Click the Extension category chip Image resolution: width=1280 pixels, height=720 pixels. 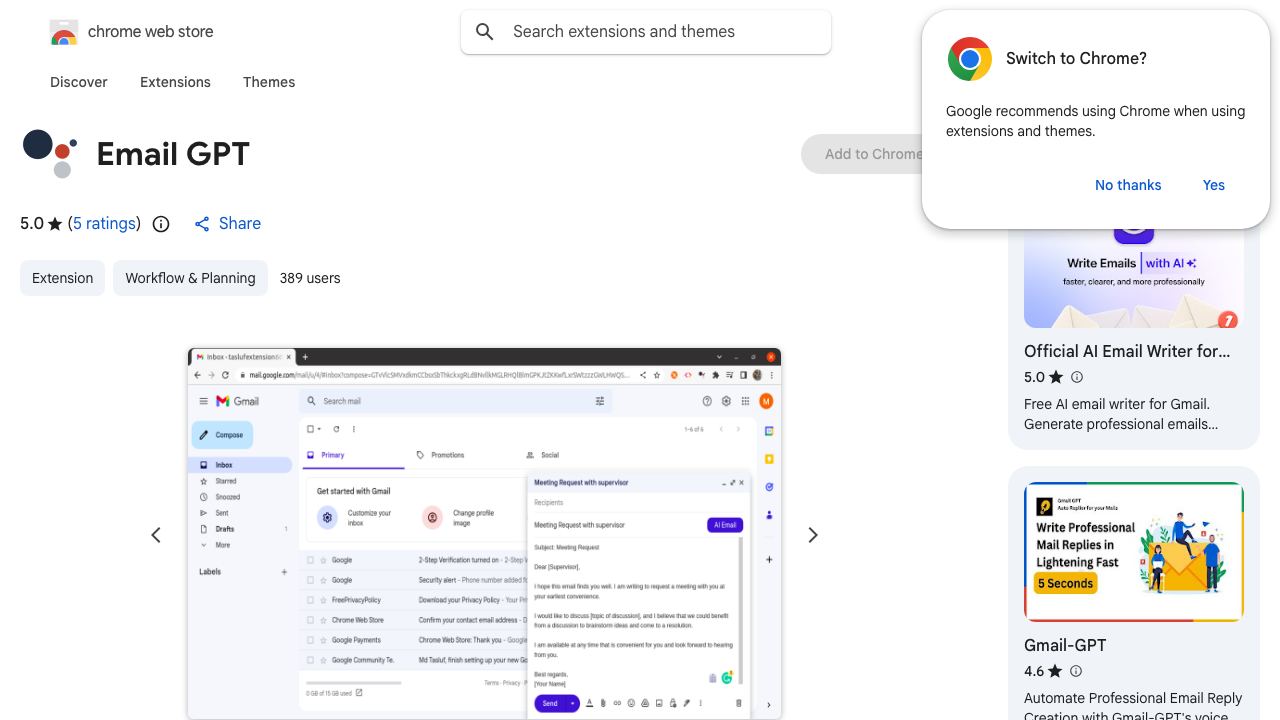coord(62,278)
